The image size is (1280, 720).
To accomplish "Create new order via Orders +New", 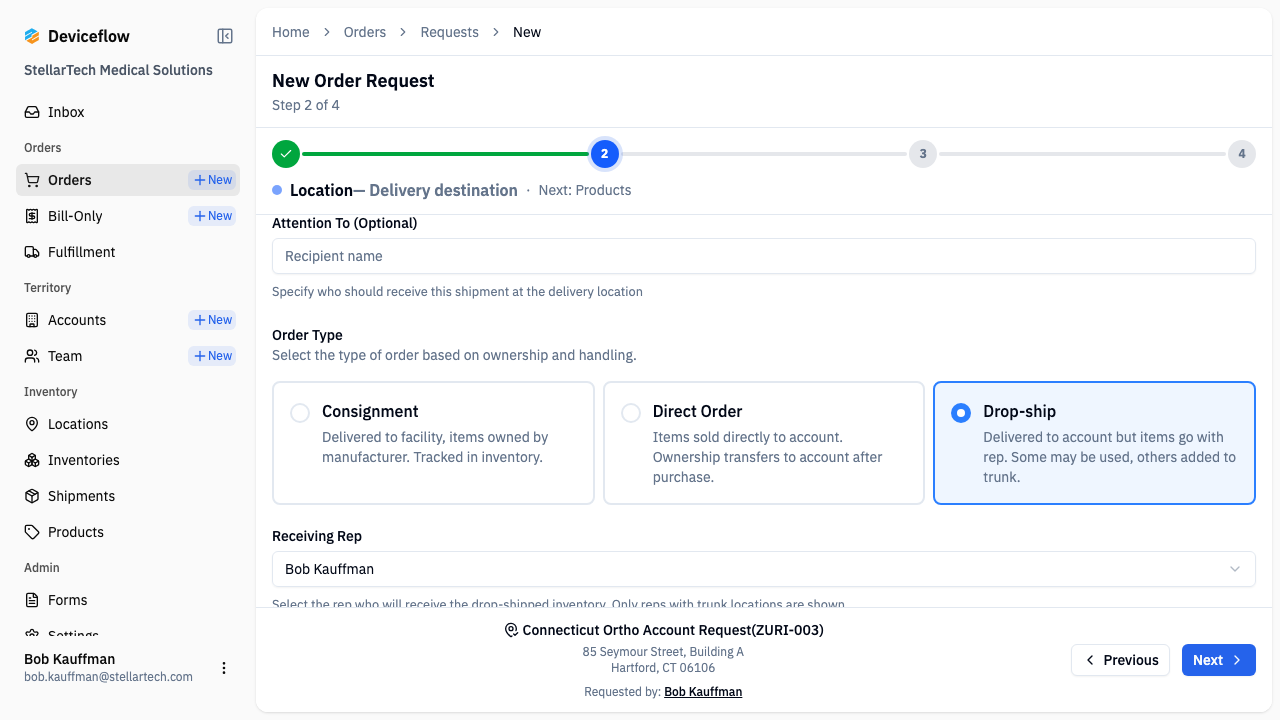I will [x=212, y=180].
